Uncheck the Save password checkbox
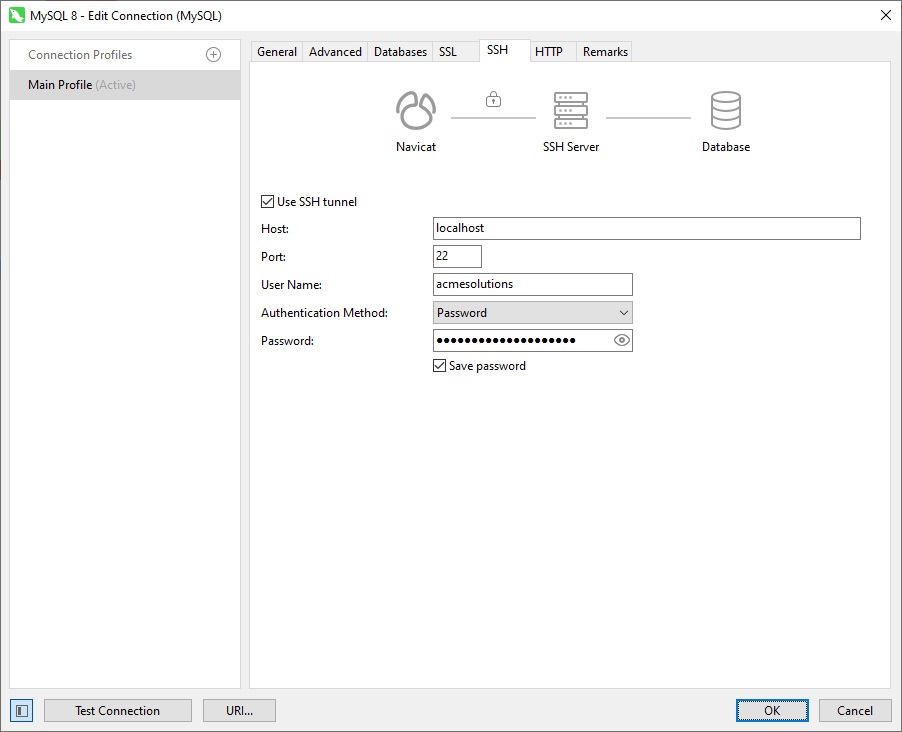The width and height of the screenshot is (902, 732). coord(439,365)
